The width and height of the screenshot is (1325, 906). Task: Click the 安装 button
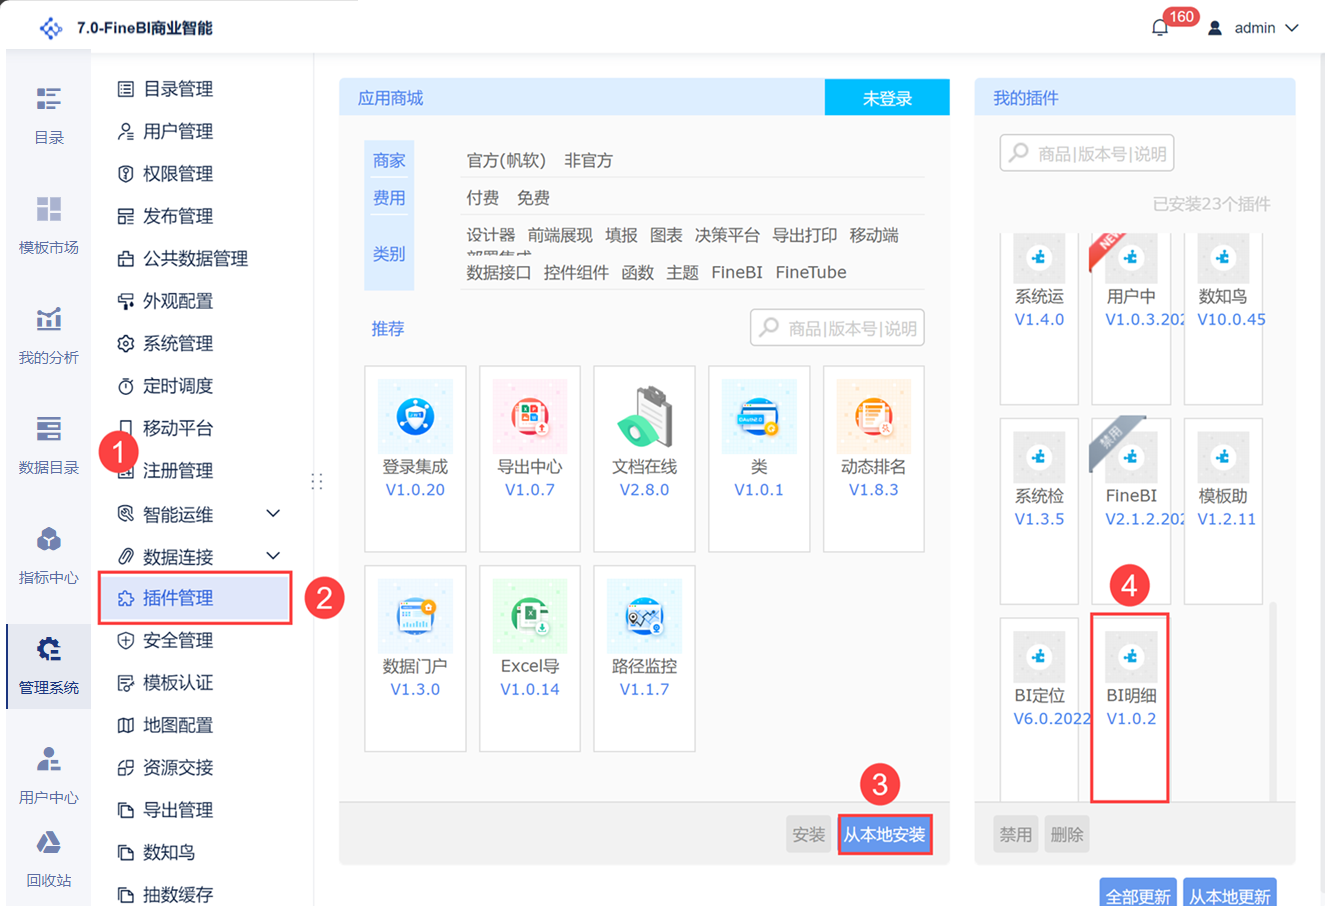(x=808, y=835)
